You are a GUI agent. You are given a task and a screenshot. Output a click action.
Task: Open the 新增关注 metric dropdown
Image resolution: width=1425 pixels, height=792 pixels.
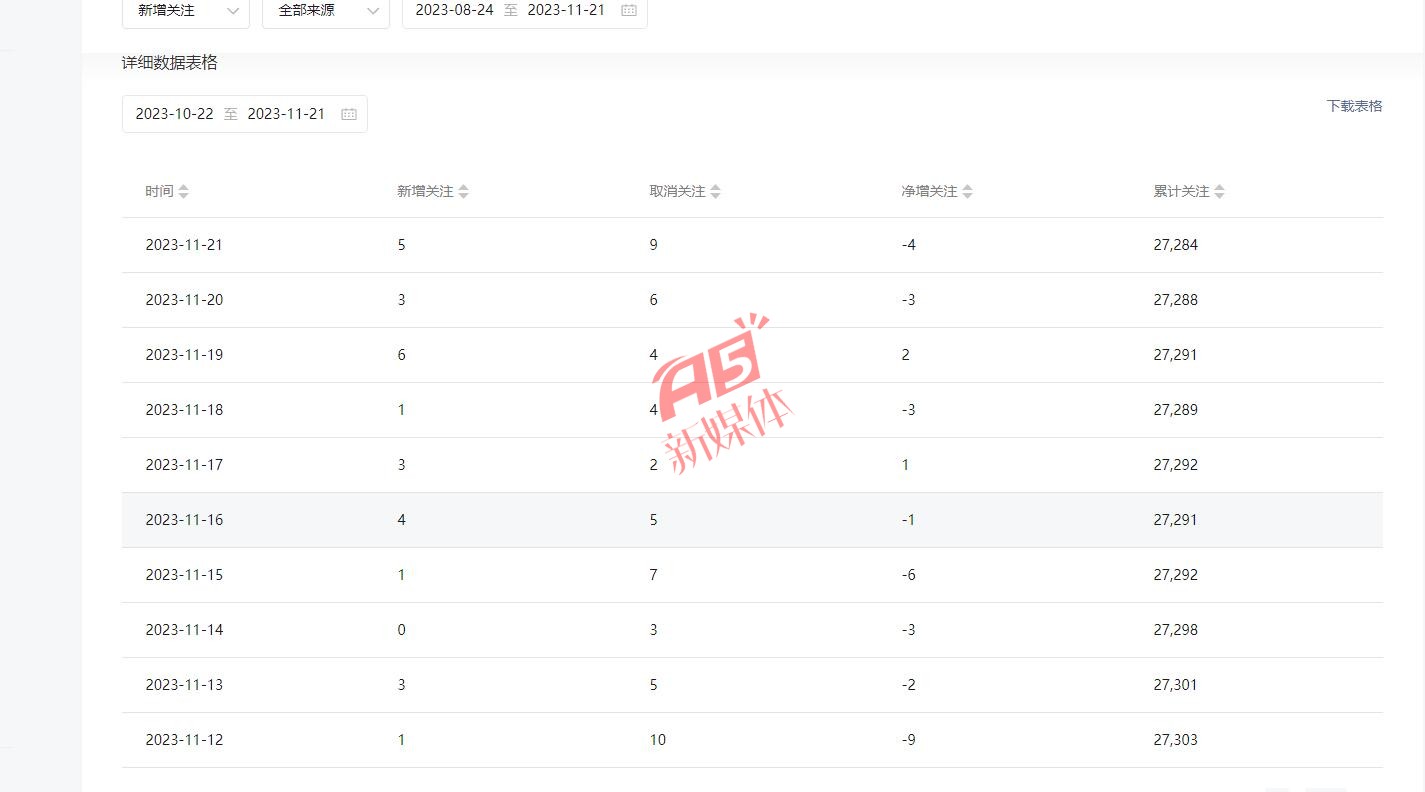[x=186, y=10]
